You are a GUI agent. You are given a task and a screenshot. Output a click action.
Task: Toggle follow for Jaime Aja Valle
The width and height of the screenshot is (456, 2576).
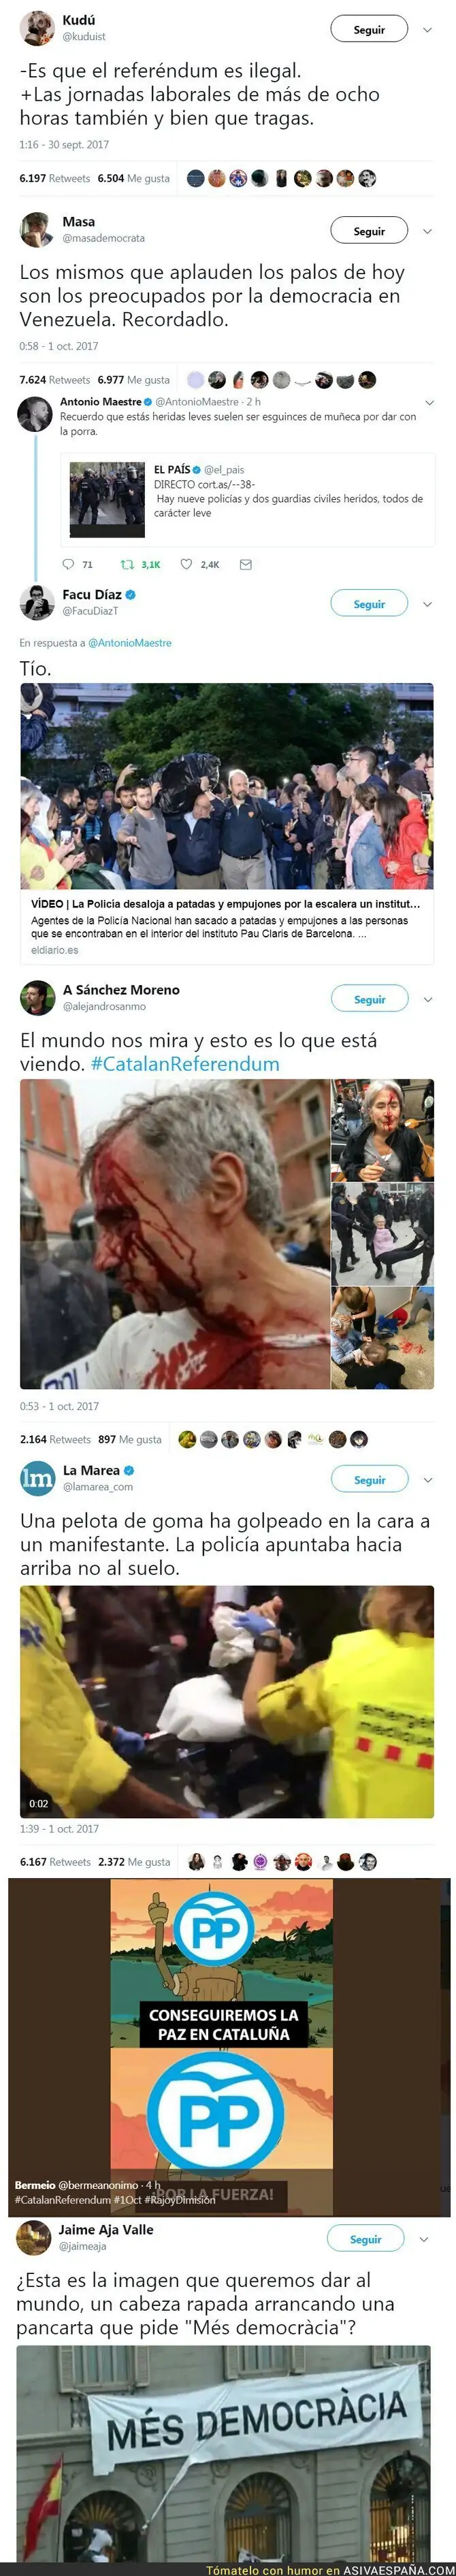tap(365, 2238)
